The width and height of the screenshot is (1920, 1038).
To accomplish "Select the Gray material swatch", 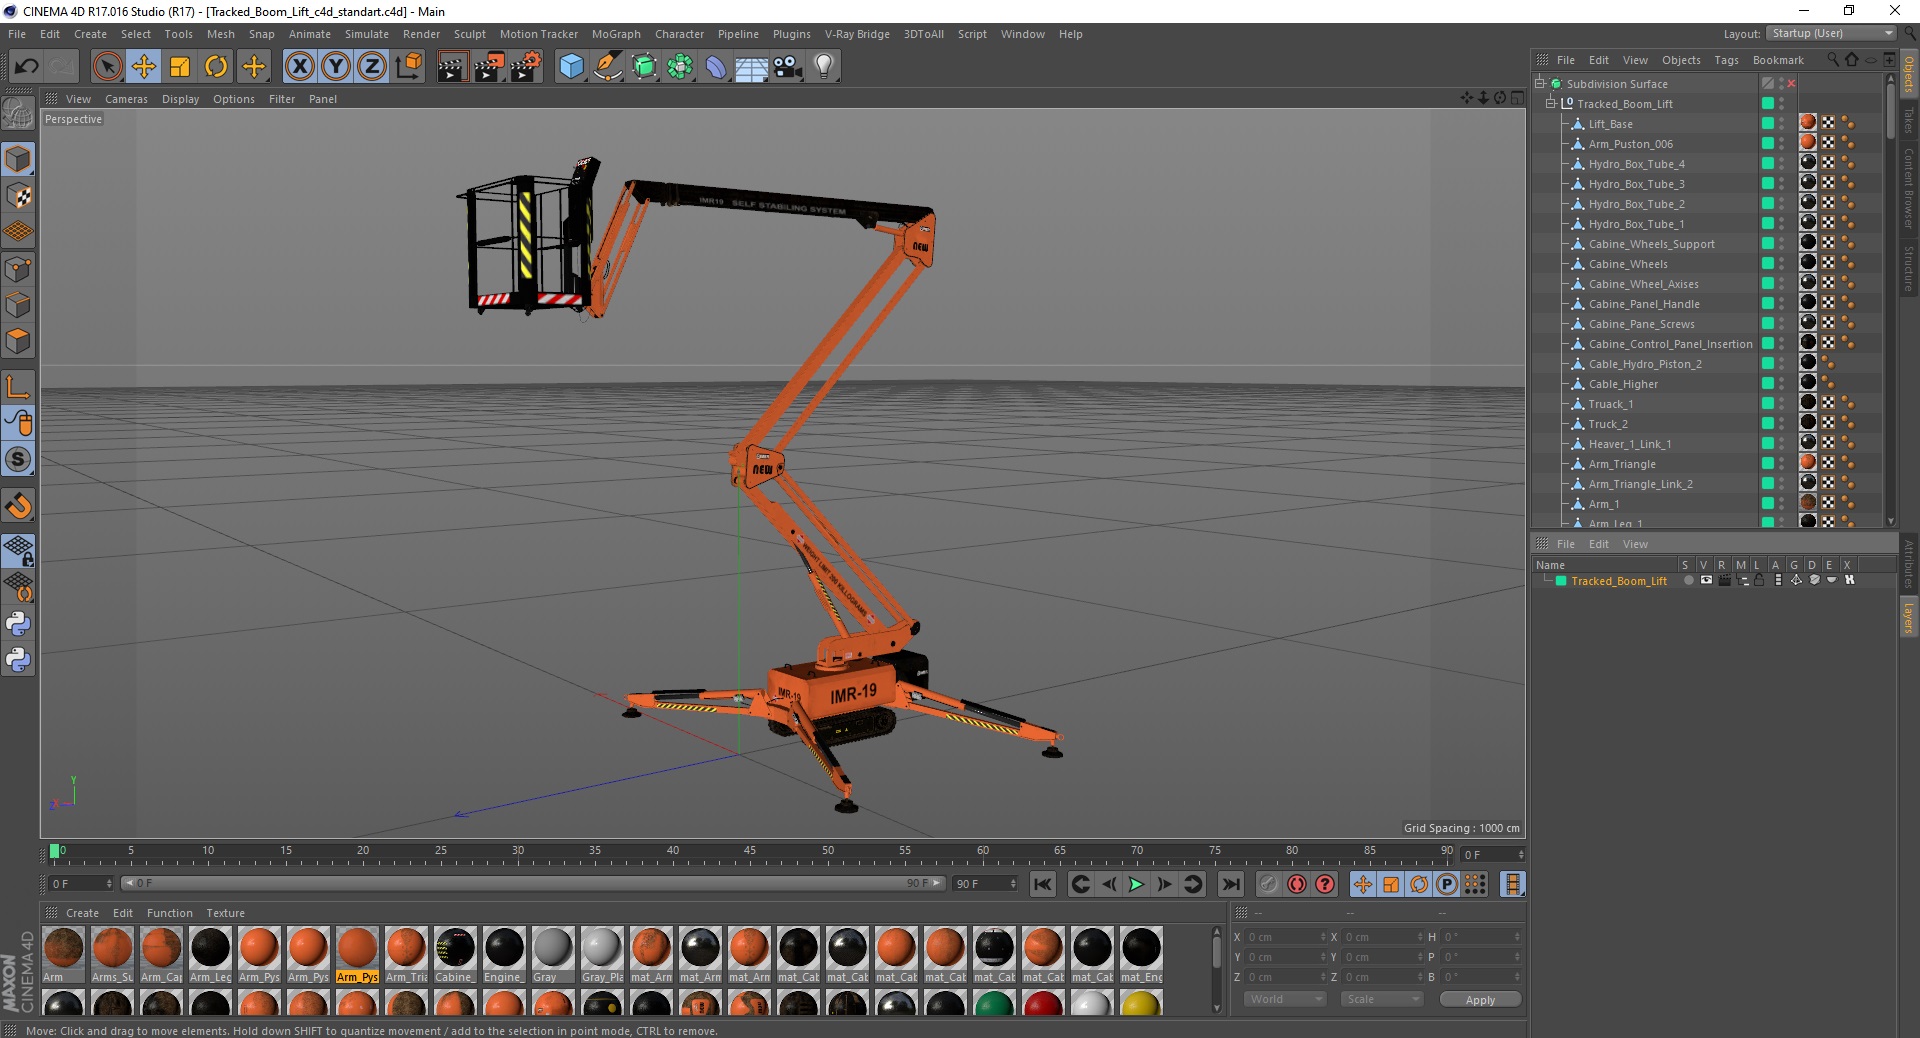I will 553,948.
